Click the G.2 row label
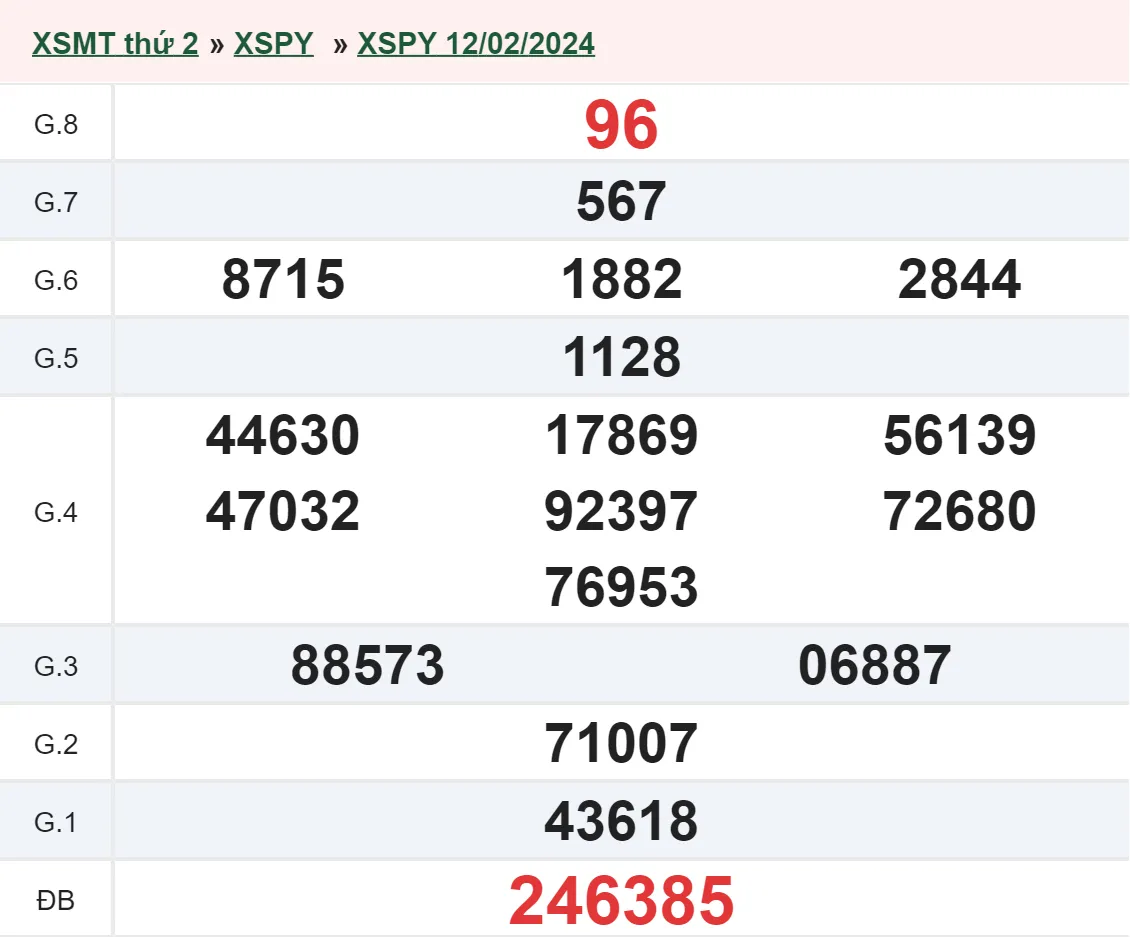The height and width of the screenshot is (938, 1130). [56, 744]
